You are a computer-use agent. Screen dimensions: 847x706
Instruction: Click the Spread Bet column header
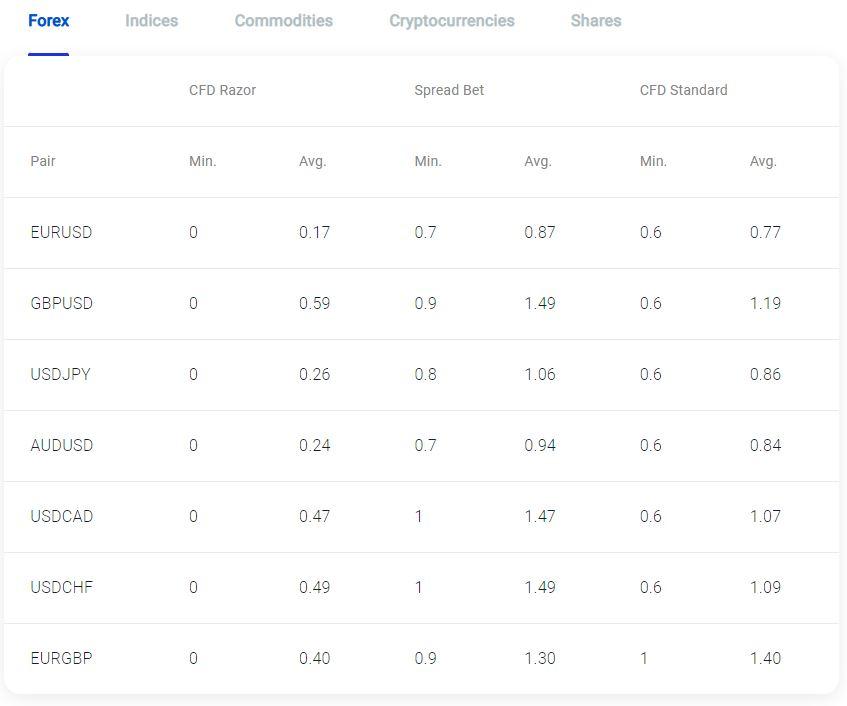click(x=449, y=90)
